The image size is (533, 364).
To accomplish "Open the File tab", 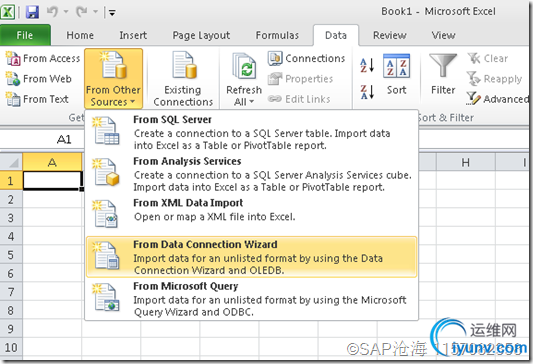I will click(25, 35).
